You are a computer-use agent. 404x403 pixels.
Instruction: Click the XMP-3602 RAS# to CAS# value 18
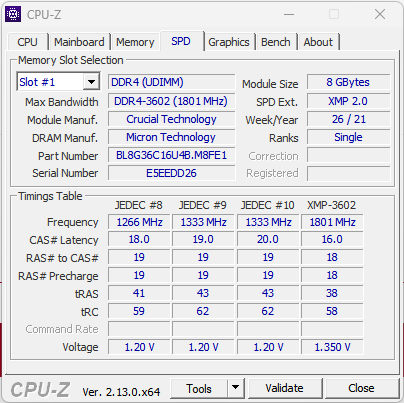pos(332,257)
